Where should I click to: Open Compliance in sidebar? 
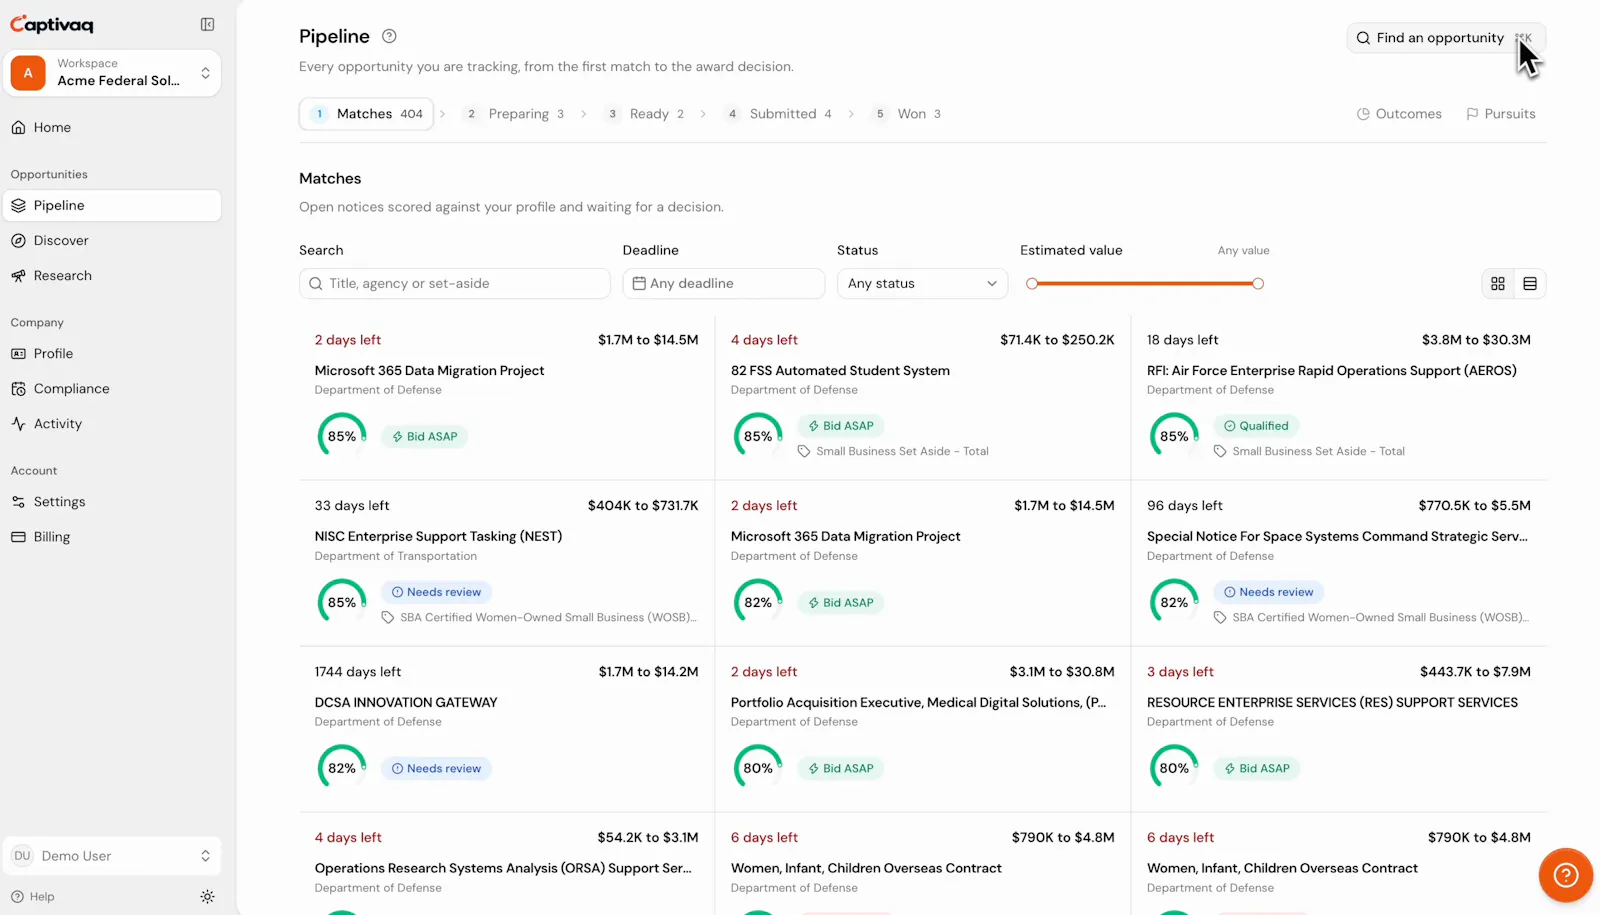coord(112,389)
